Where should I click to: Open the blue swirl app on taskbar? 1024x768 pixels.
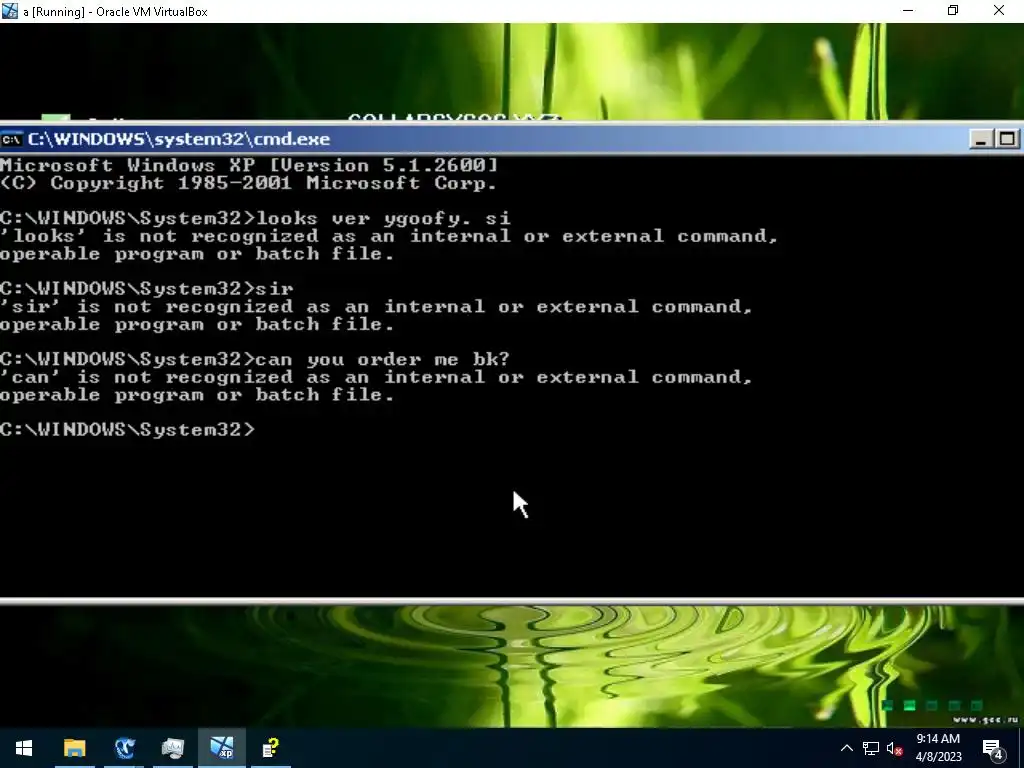(x=124, y=748)
